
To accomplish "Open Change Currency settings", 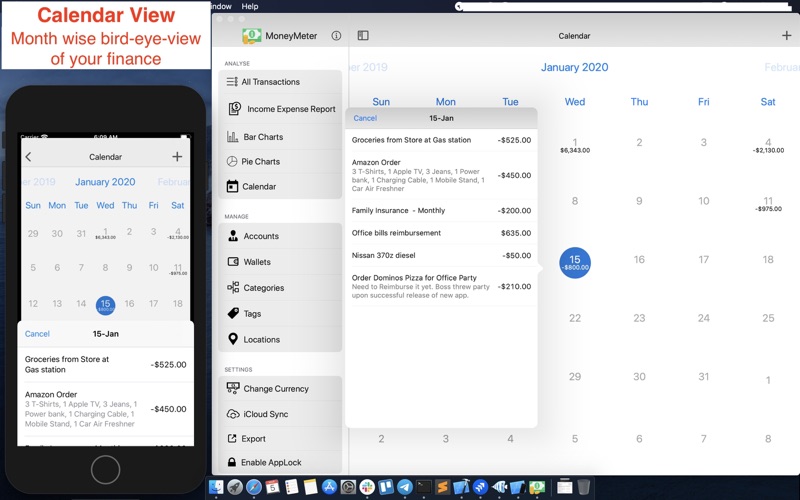I will [x=280, y=388].
